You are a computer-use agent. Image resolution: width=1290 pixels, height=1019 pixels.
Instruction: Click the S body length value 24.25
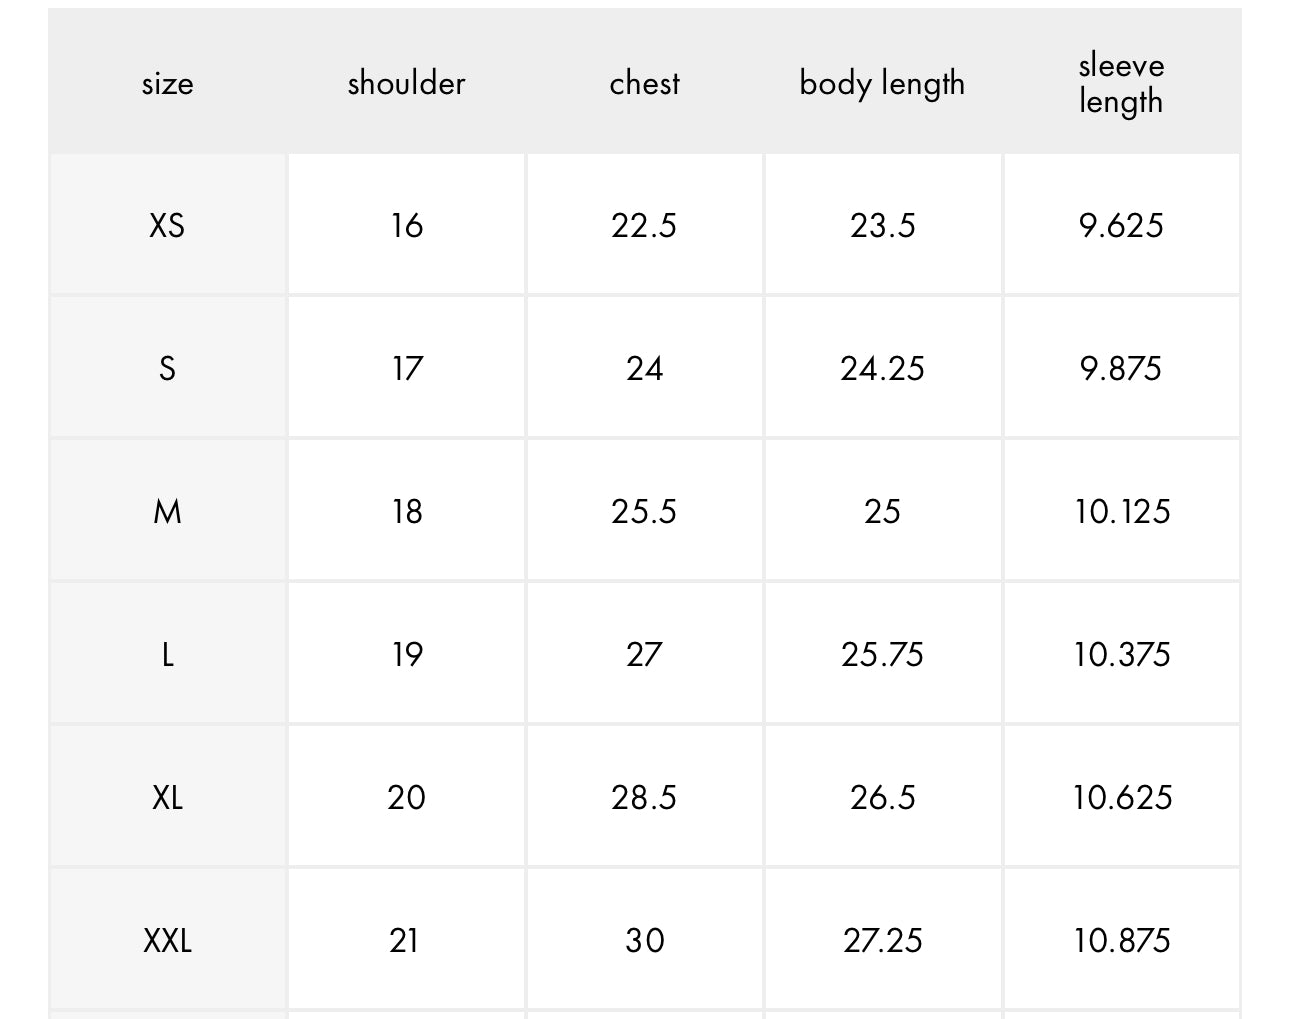point(882,369)
